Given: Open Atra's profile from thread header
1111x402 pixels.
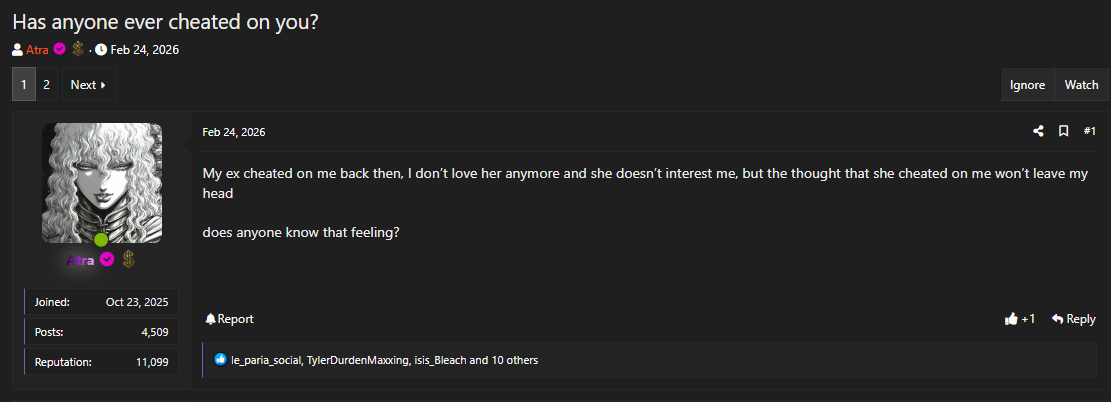Looking at the screenshot, I should coord(38,50).
